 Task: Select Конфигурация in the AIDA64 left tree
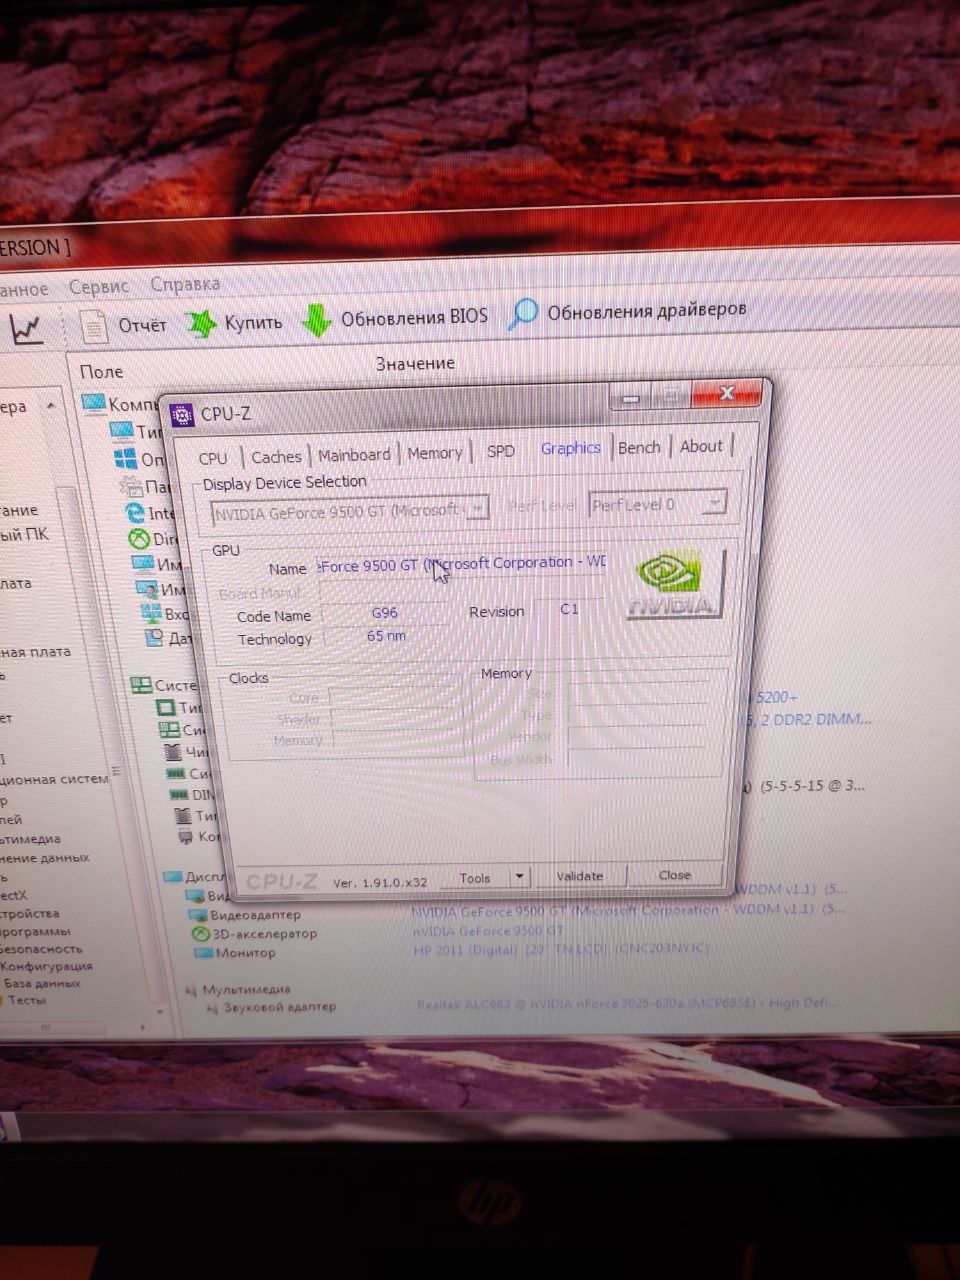point(46,967)
